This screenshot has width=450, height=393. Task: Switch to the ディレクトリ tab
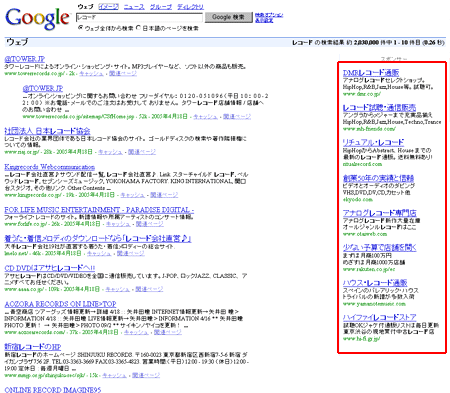point(190,7)
